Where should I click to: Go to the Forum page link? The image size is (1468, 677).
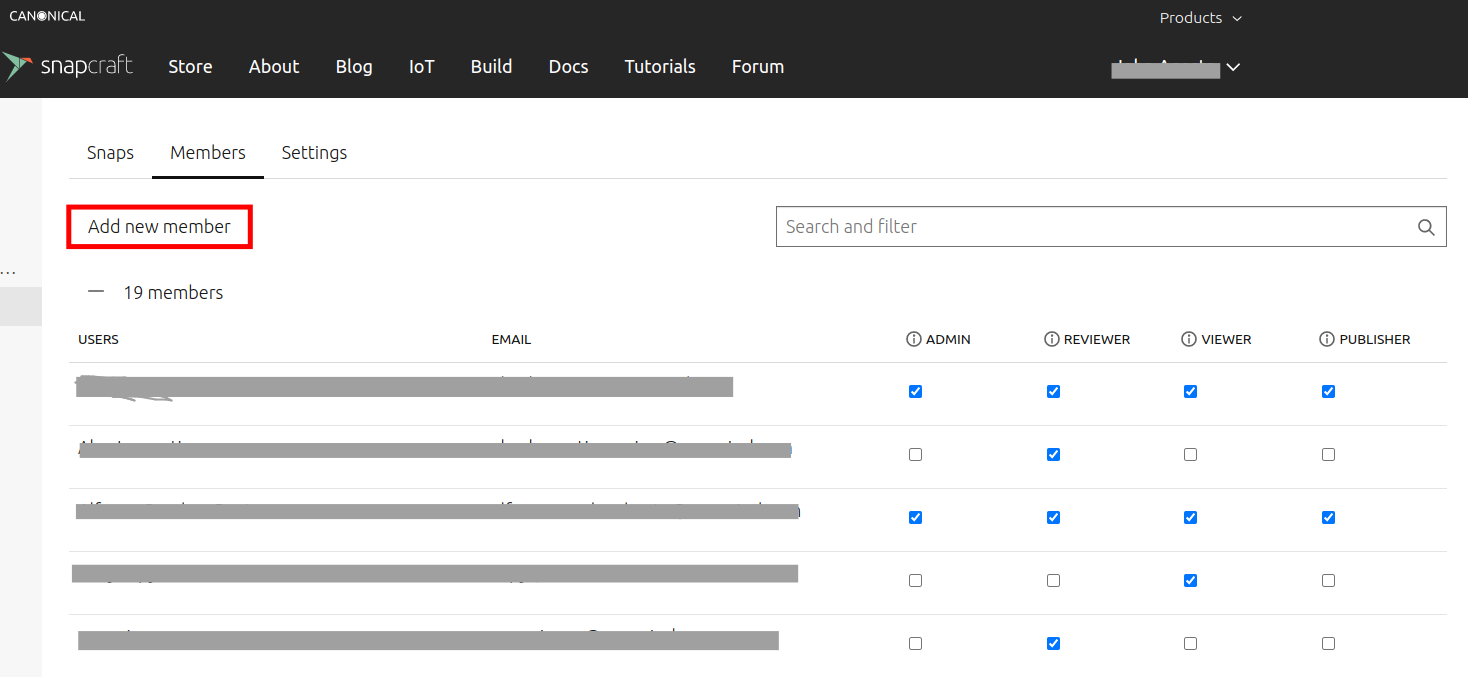point(757,67)
